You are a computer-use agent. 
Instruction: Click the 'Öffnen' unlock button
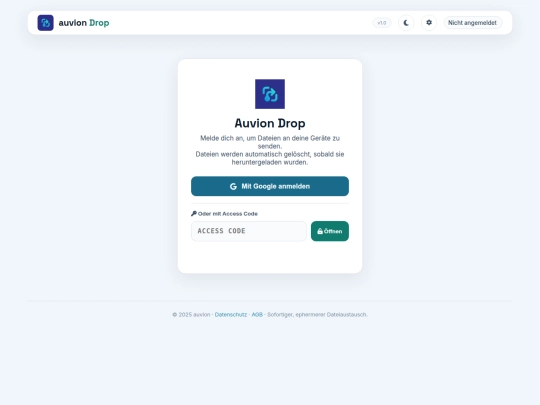[330, 231]
